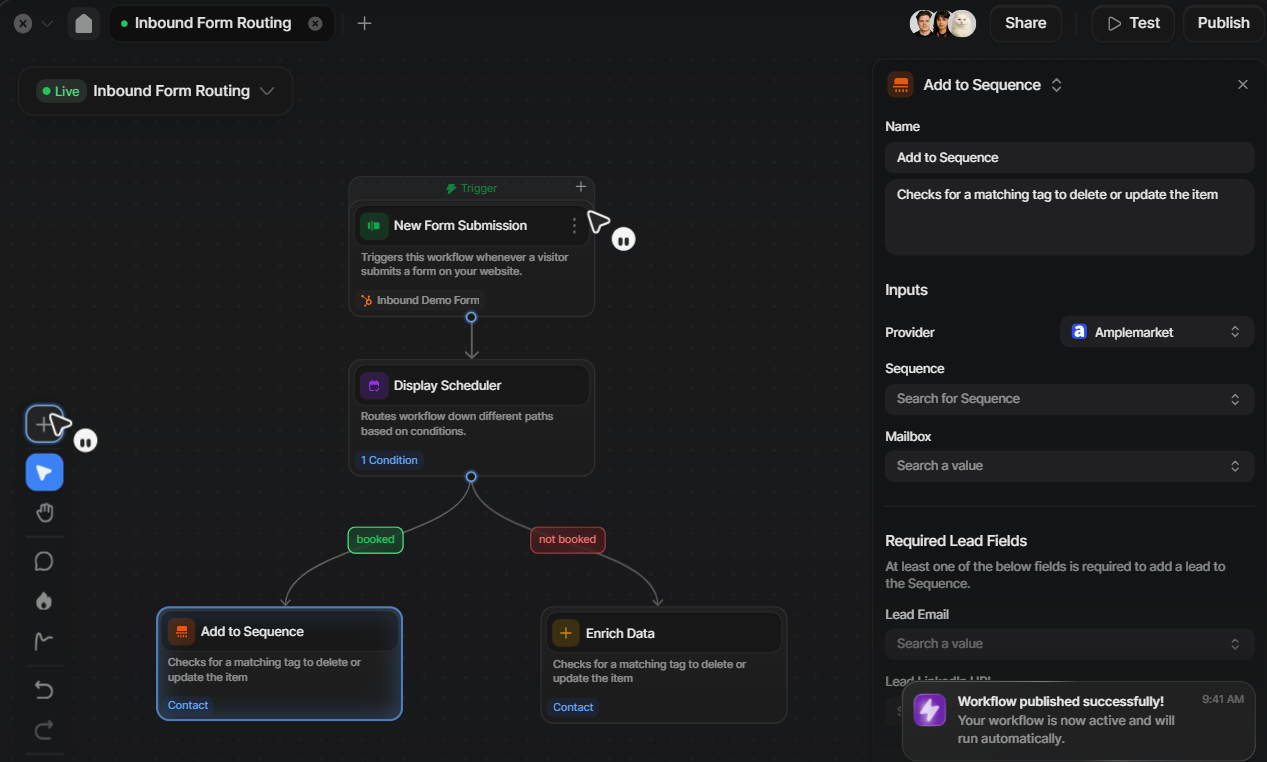The width and height of the screenshot is (1267, 762).
Task: Select the comment bubble tool
Action: tap(44, 561)
